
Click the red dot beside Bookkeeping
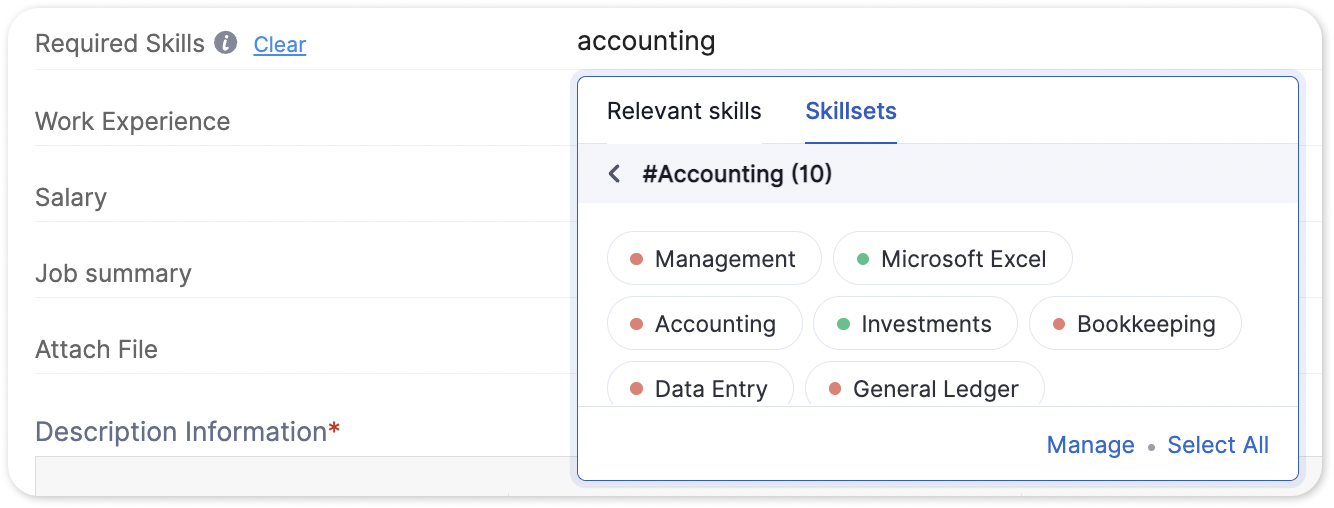pyautogui.click(x=1058, y=324)
